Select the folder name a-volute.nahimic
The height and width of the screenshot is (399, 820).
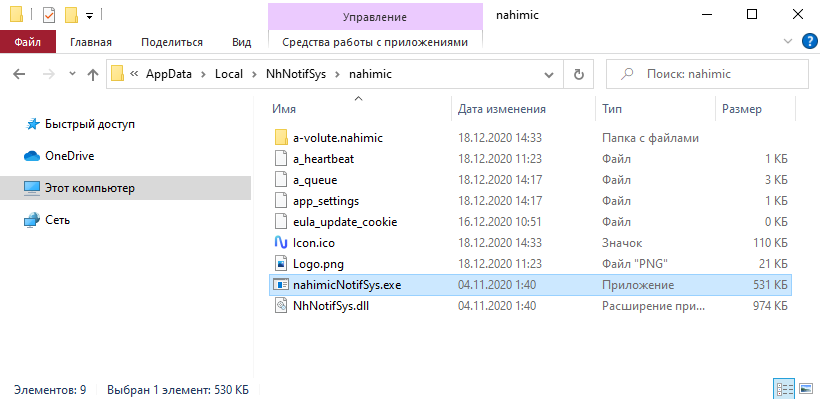click(x=338, y=138)
